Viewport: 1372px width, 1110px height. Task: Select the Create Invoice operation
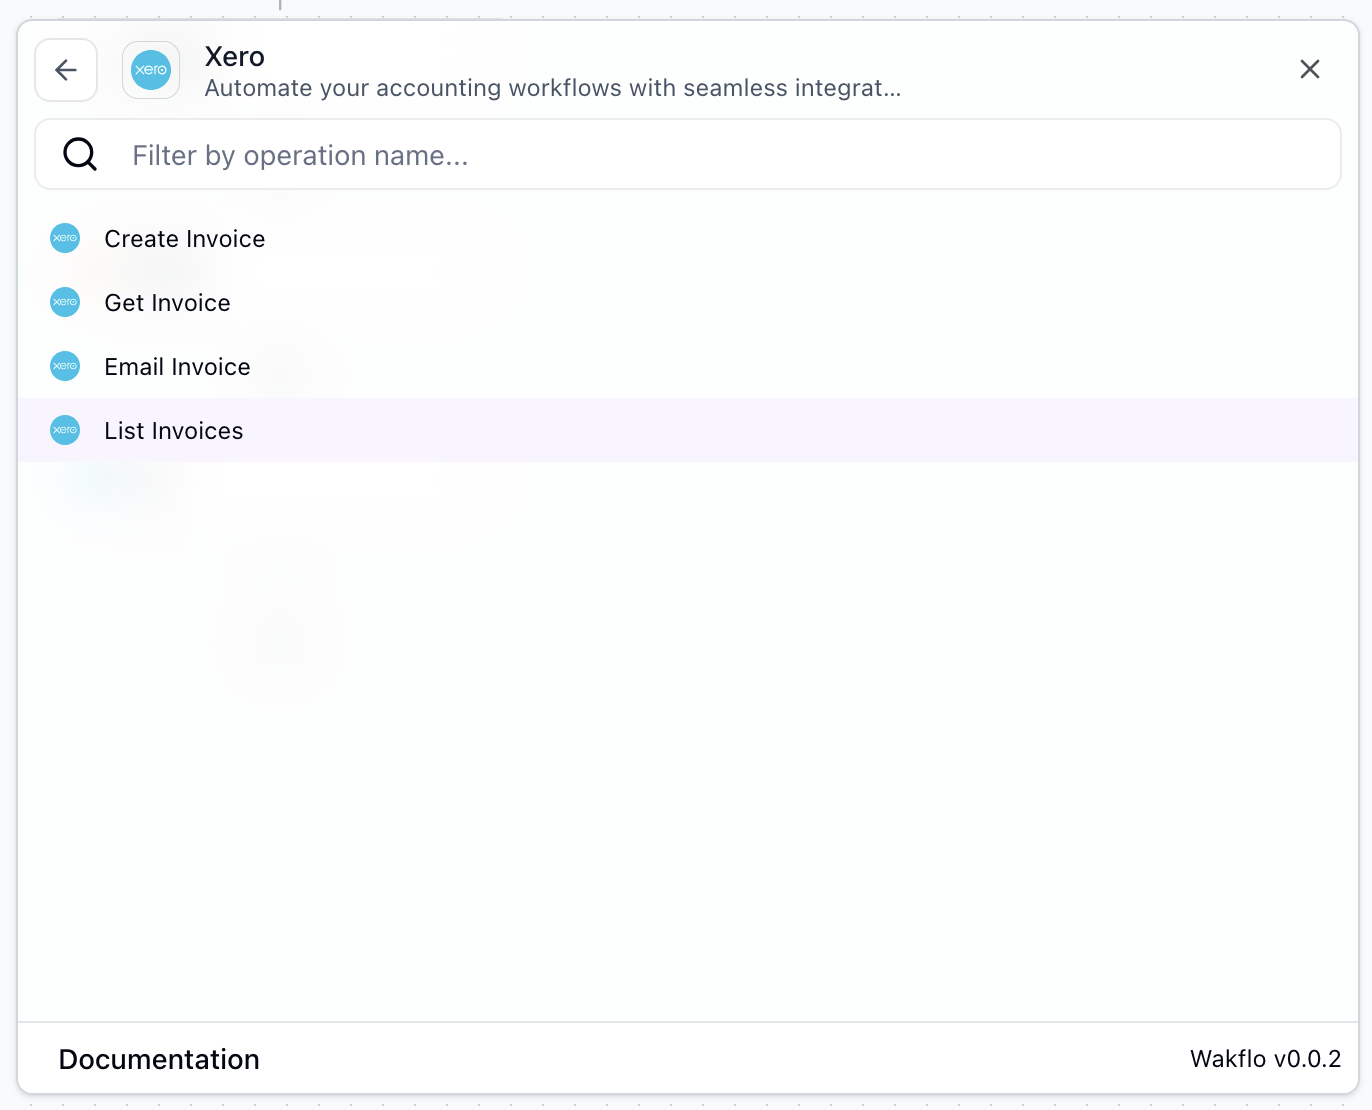(x=184, y=238)
